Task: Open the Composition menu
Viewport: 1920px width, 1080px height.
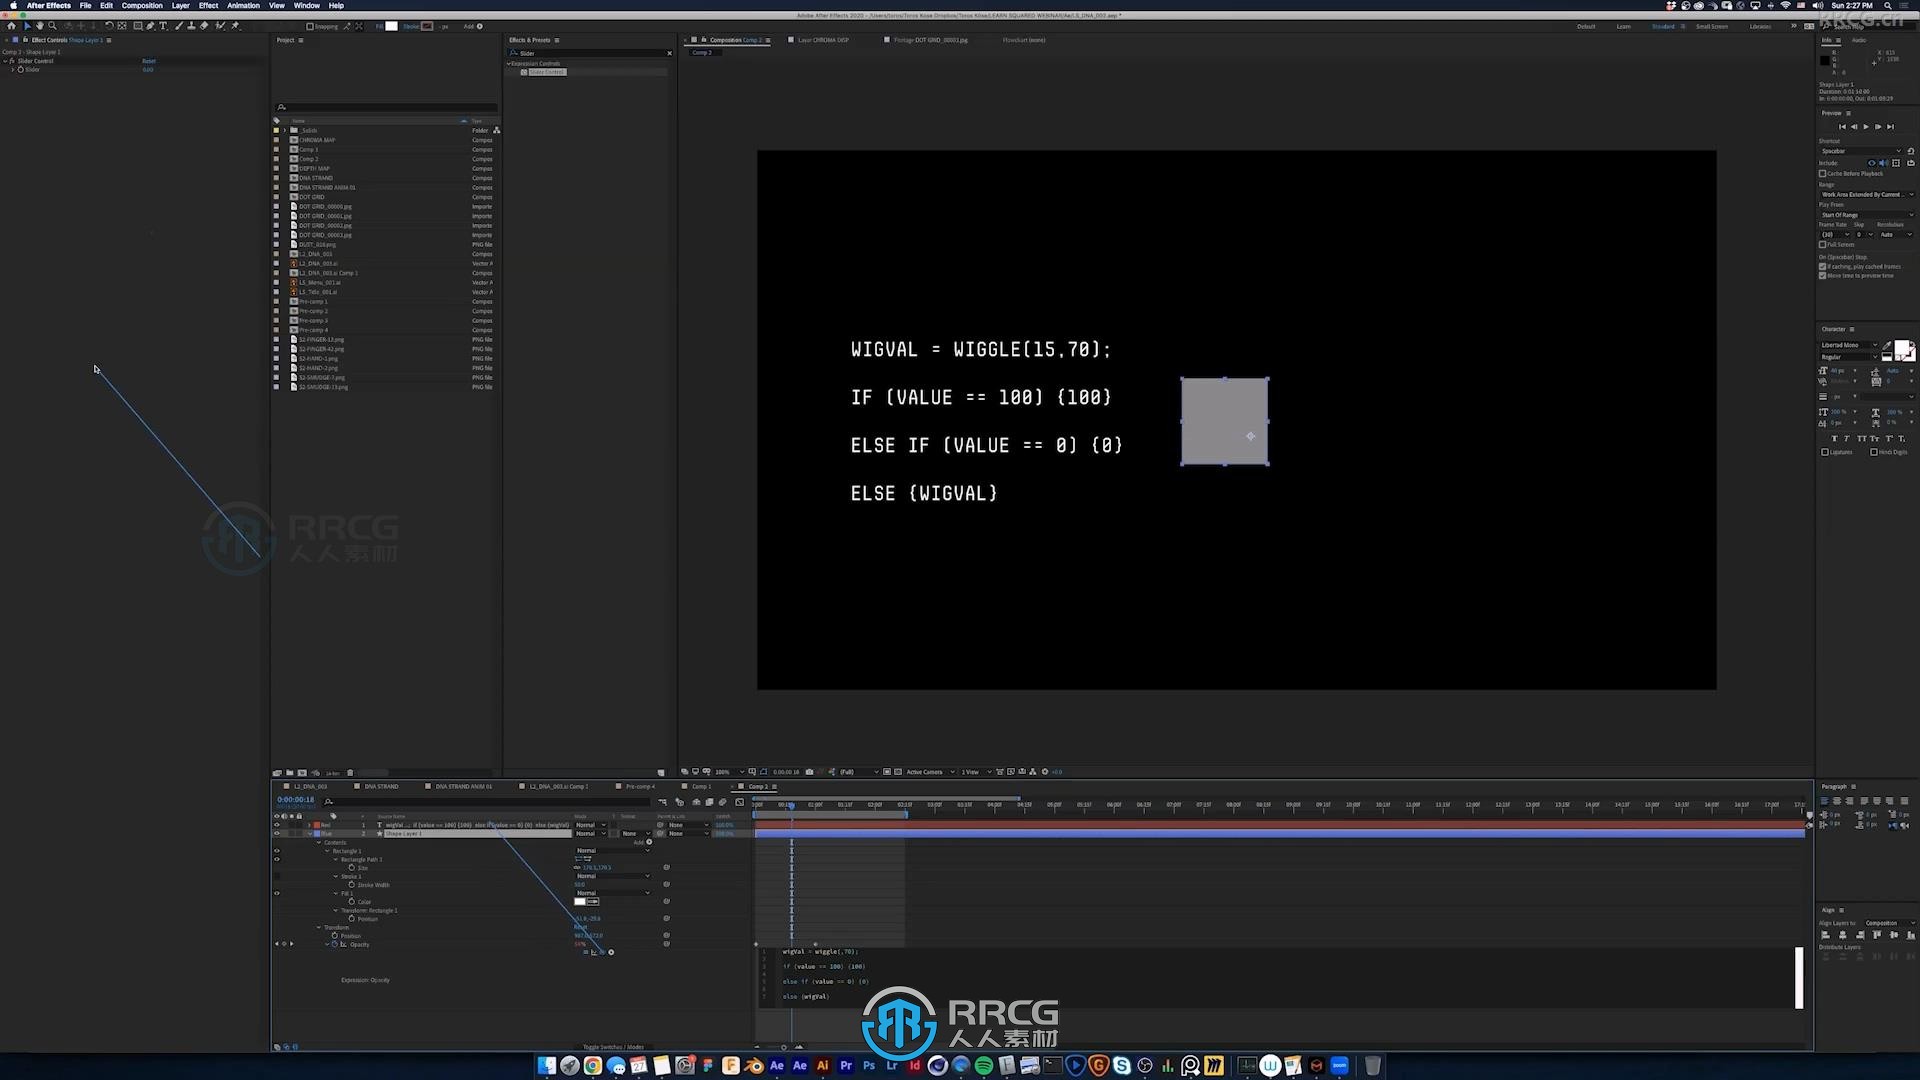Action: point(142,5)
